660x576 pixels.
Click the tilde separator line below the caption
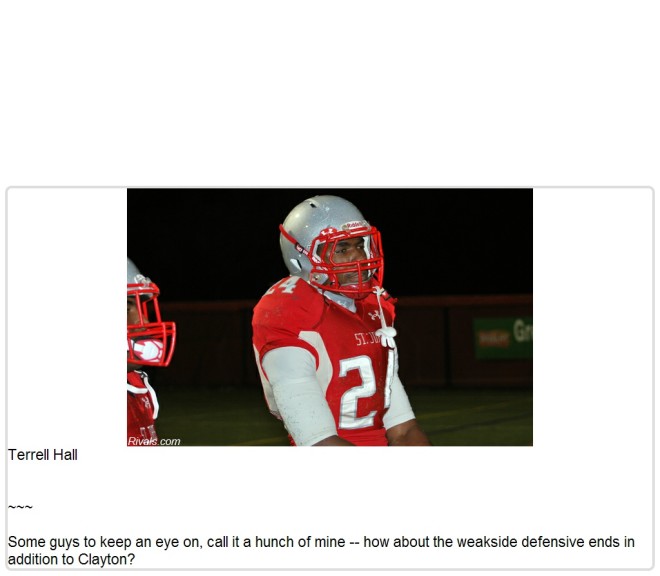click(20, 507)
